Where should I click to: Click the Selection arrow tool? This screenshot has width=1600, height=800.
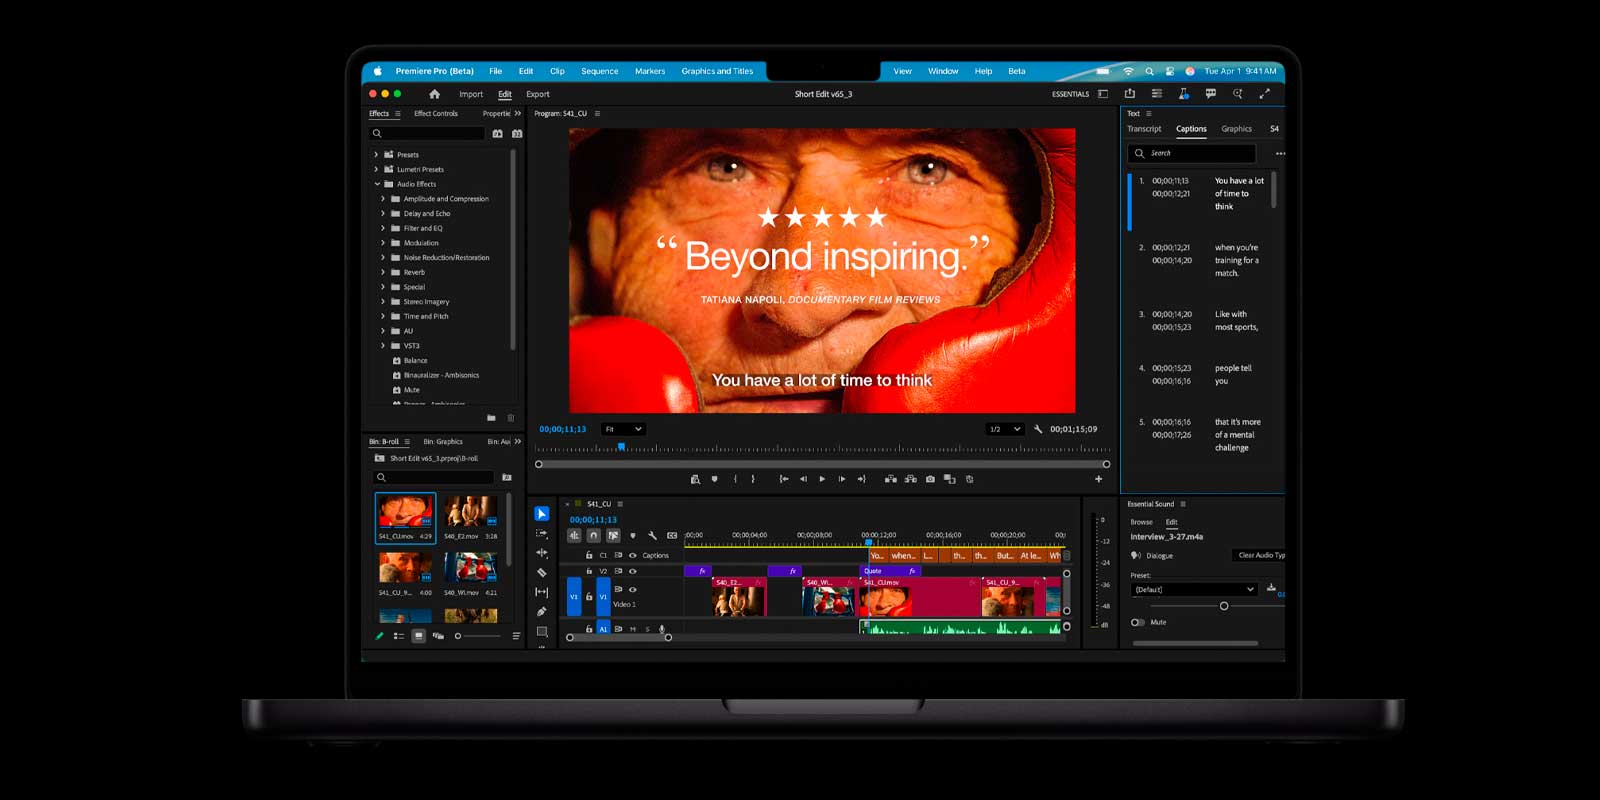click(x=542, y=514)
